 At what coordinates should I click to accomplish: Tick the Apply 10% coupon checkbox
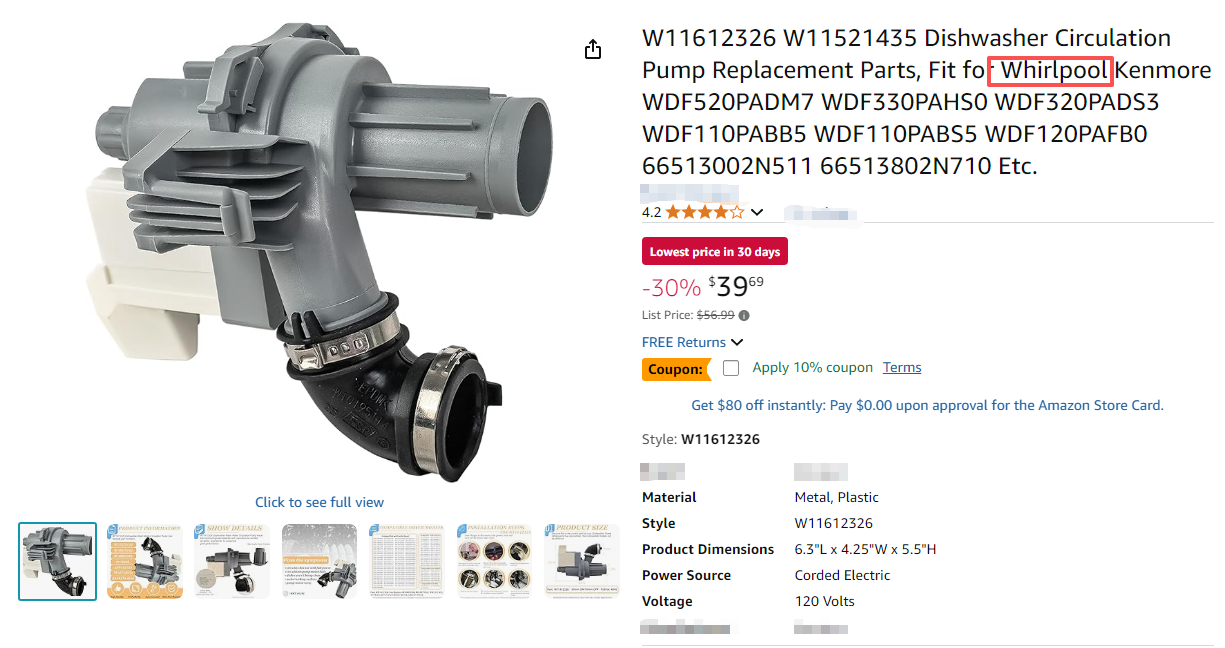[x=731, y=368]
